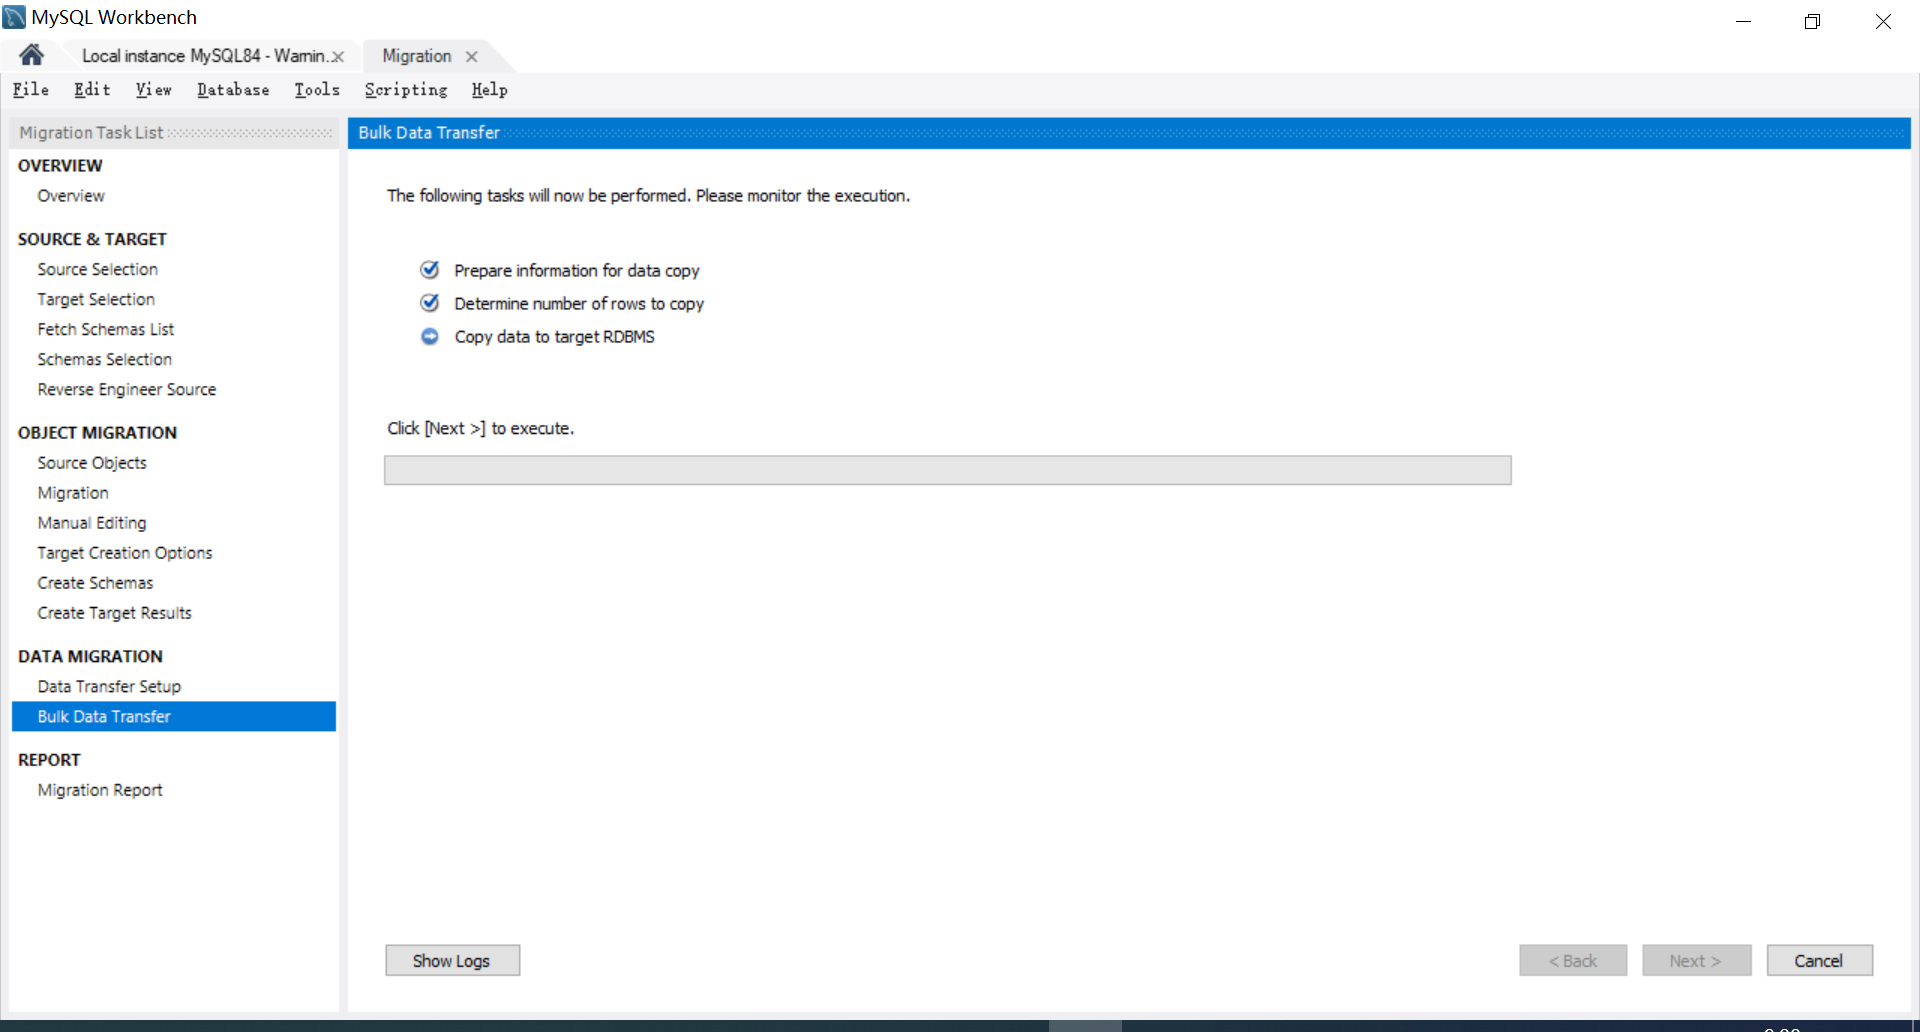Click 'Determine number of rows to copy' text
The height and width of the screenshot is (1032, 1920).
pyautogui.click(x=579, y=304)
